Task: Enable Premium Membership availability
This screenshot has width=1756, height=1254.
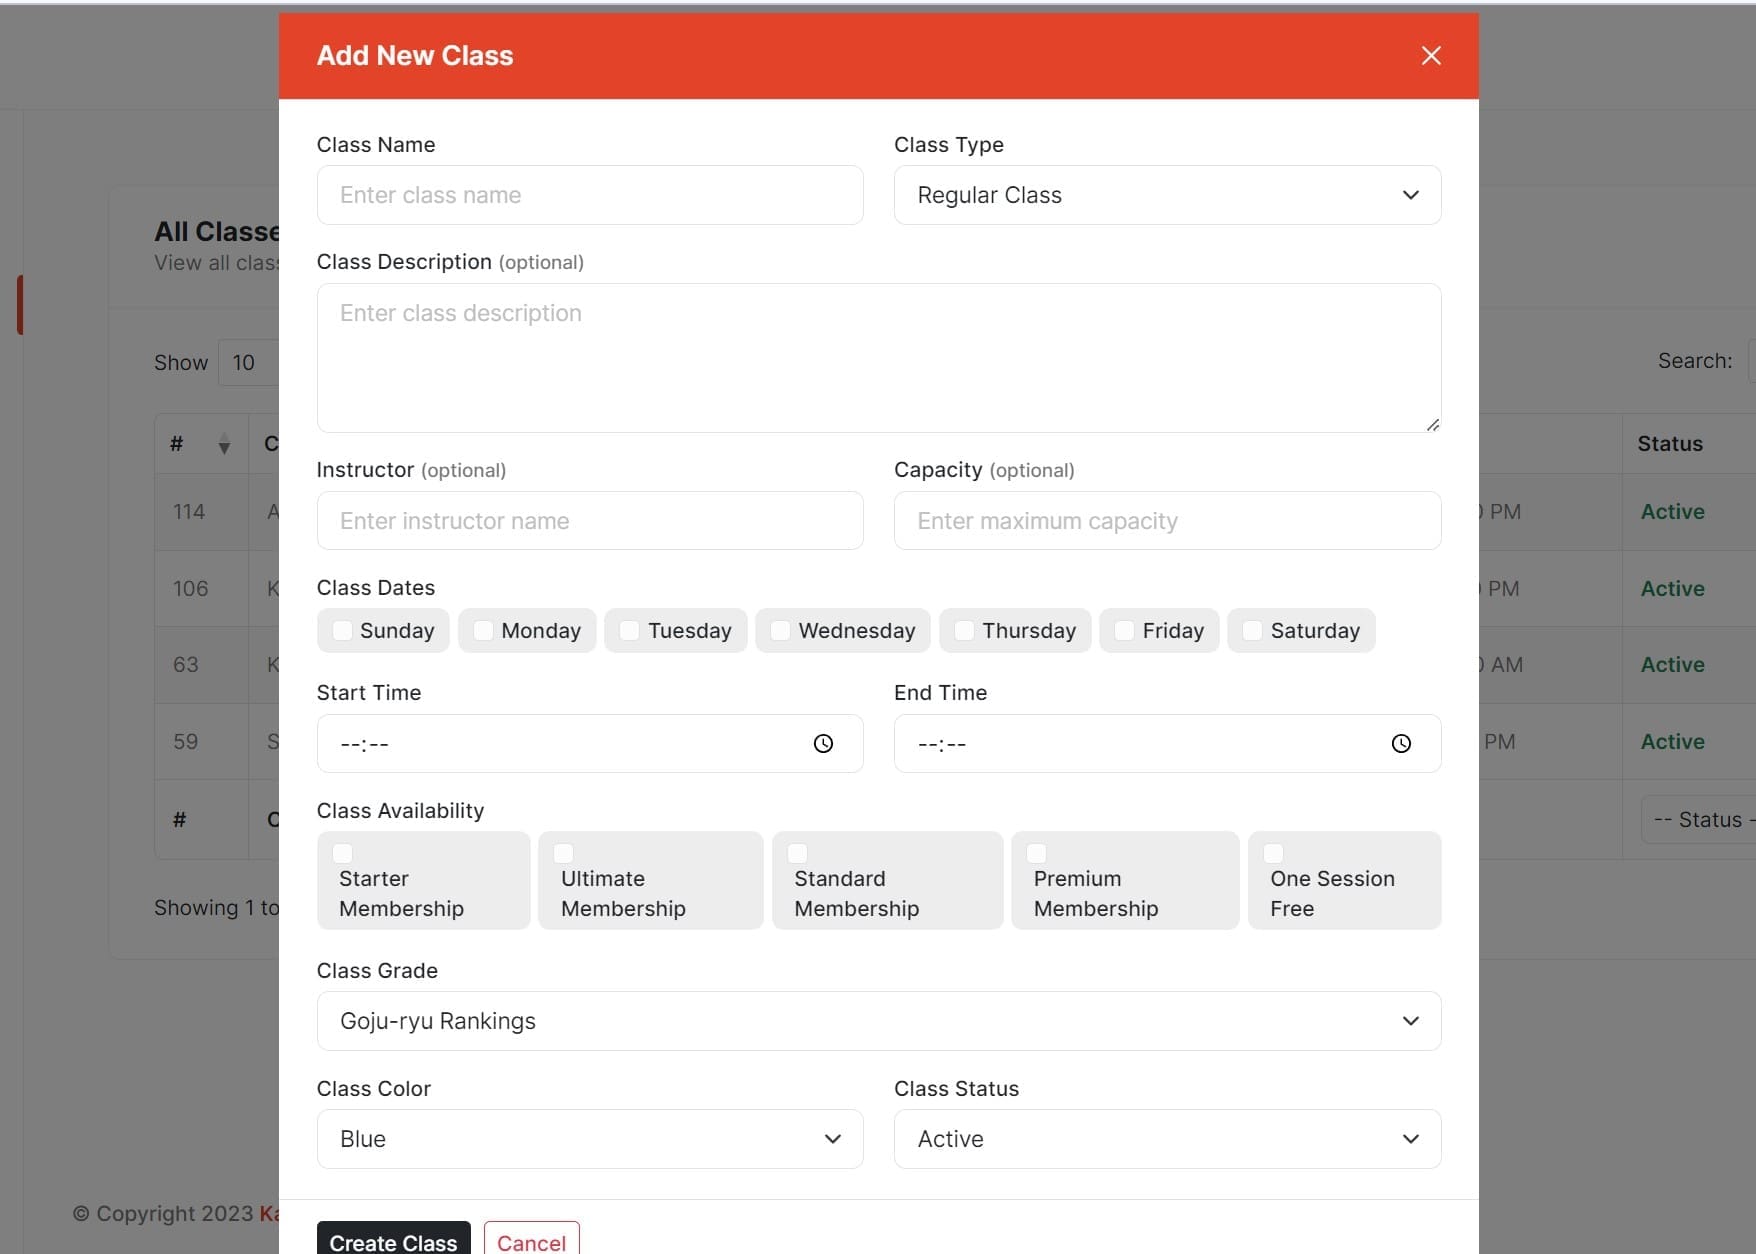Action: (1037, 854)
